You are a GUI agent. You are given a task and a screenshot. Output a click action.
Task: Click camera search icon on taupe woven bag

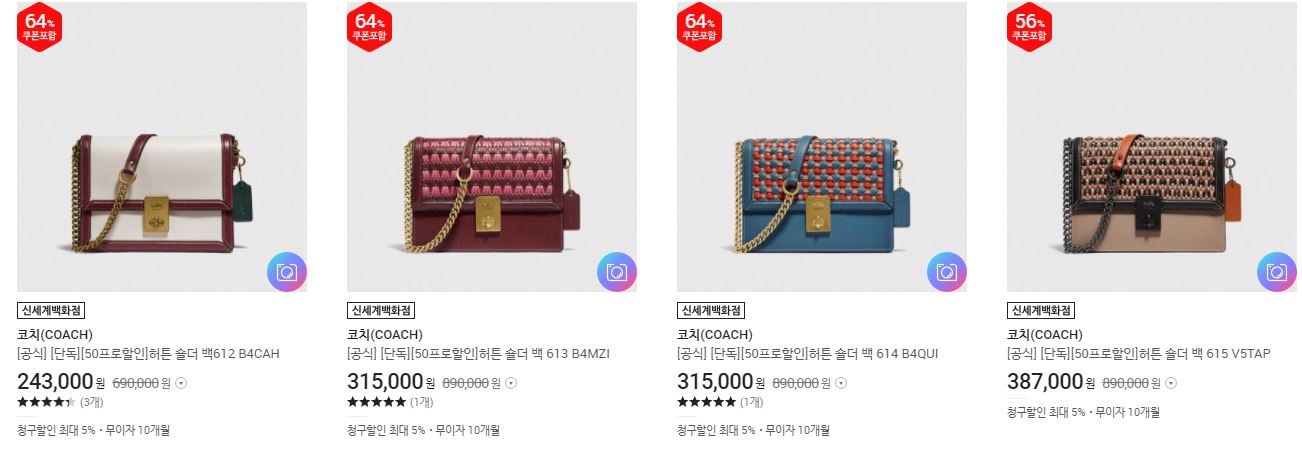pos(1277,272)
